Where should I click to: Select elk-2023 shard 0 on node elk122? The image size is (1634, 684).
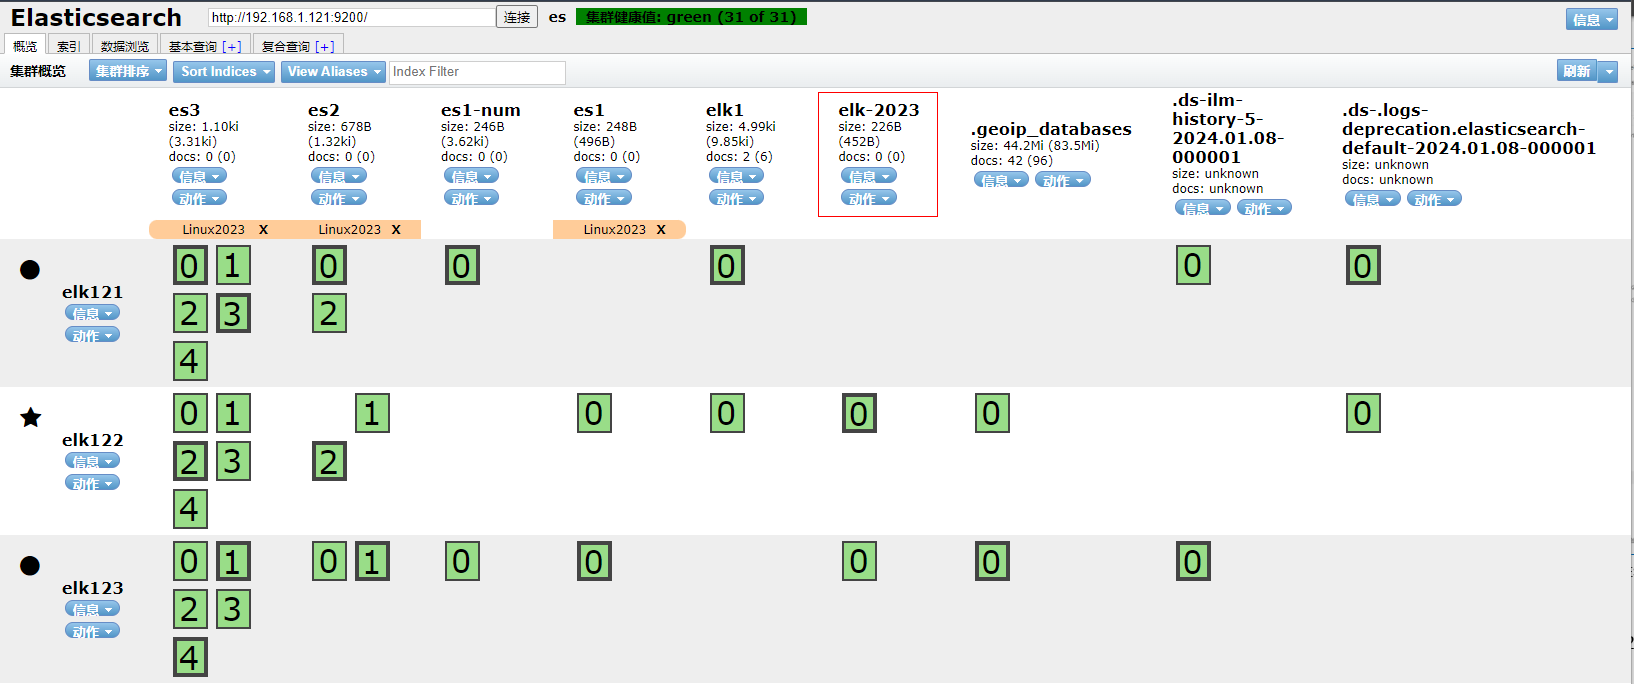pyautogui.click(x=859, y=414)
